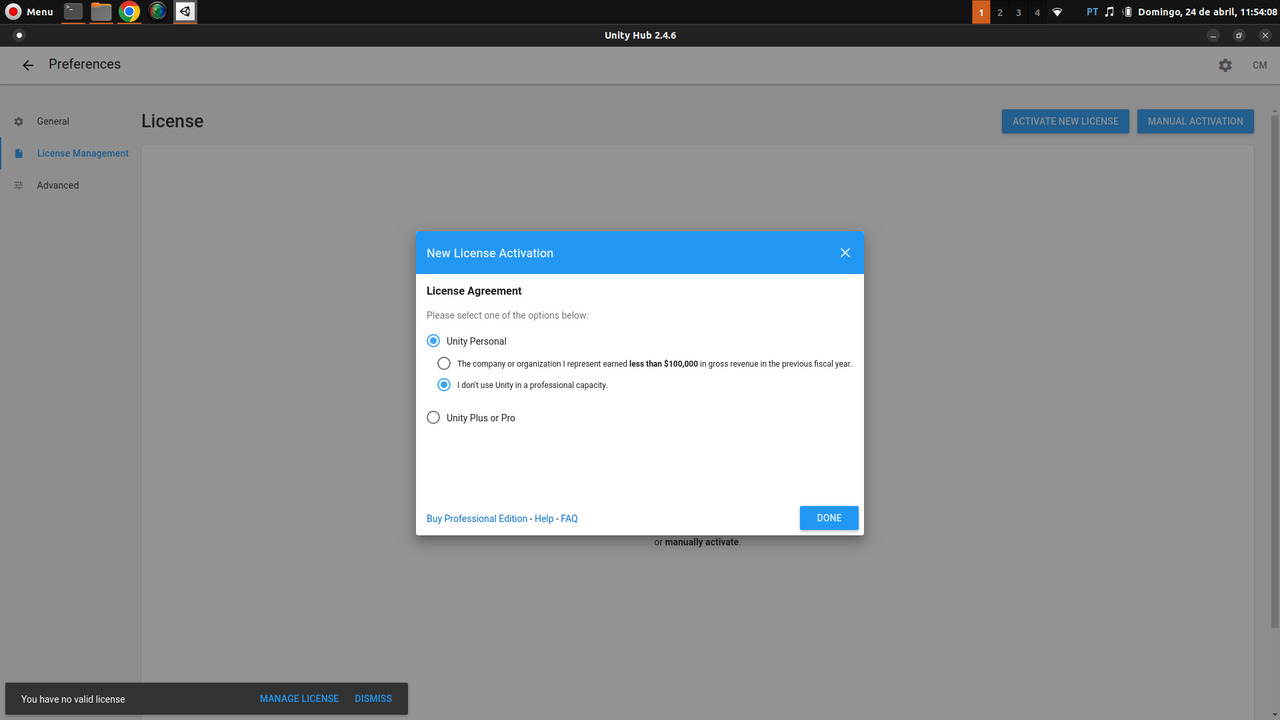Click the Unity Hub taskbar icon
Image resolution: width=1280 pixels, height=720 pixels.
[x=185, y=12]
